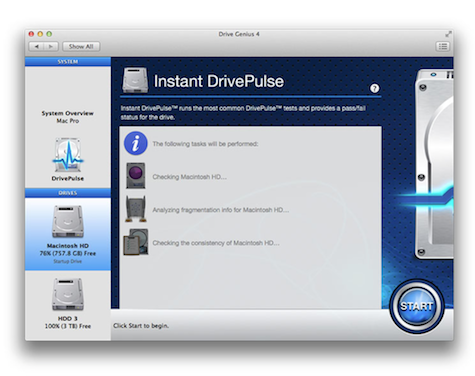This screenshot has width=475, height=376.
Task: Open the help question mark icon
Action: tap(374, 88)
